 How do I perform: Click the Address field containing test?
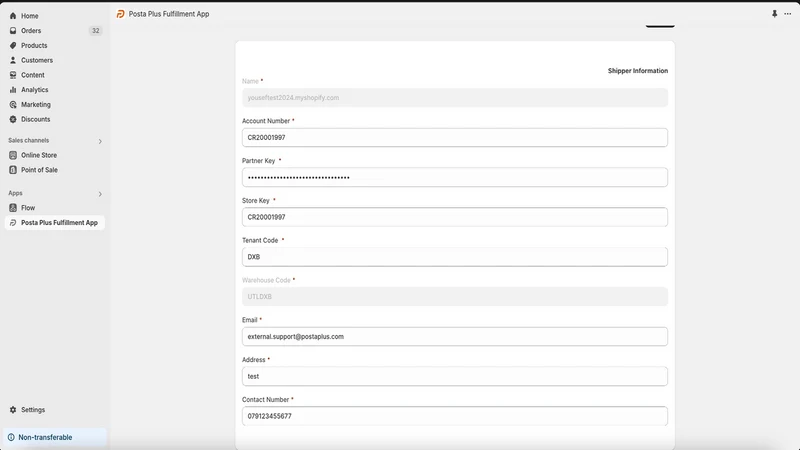tap(455, 376)
